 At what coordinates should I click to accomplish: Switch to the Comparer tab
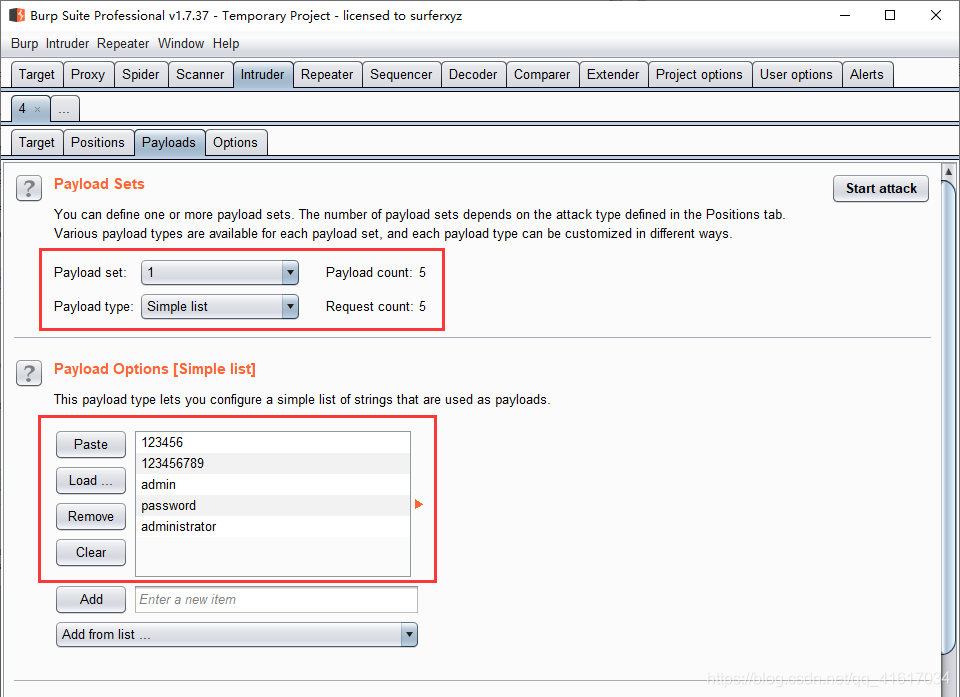point(542,75)
